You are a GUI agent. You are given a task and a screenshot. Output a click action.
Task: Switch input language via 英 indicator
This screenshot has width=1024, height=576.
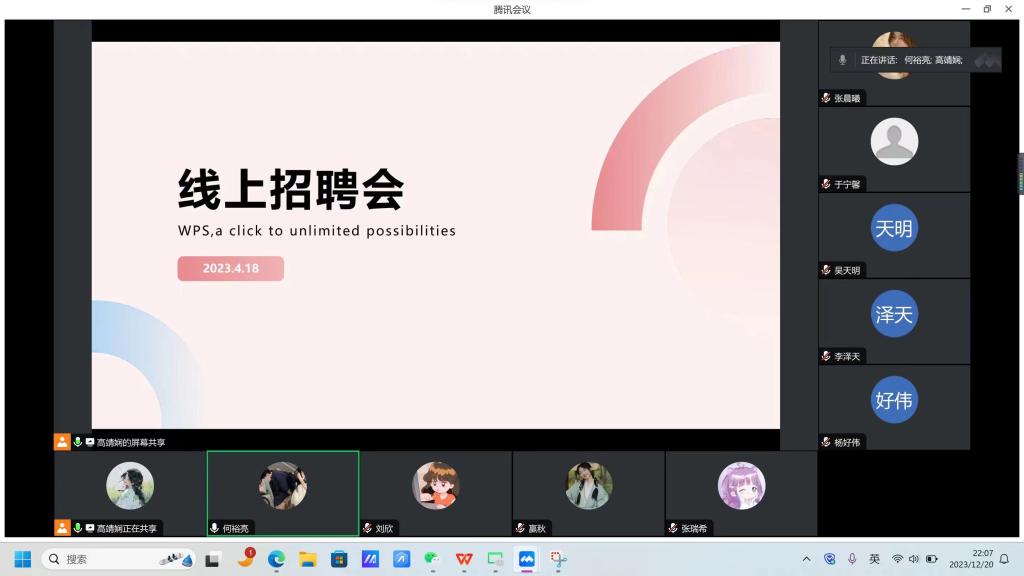click(874, 559)
